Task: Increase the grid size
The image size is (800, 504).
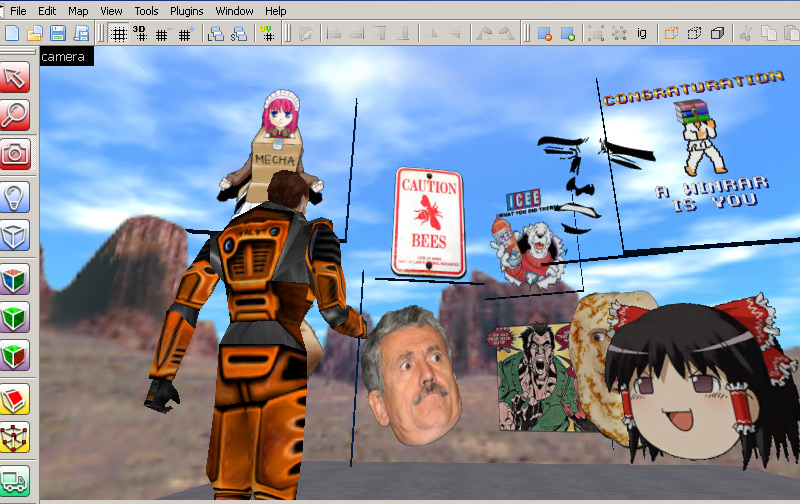Action: tap(185, 34)
